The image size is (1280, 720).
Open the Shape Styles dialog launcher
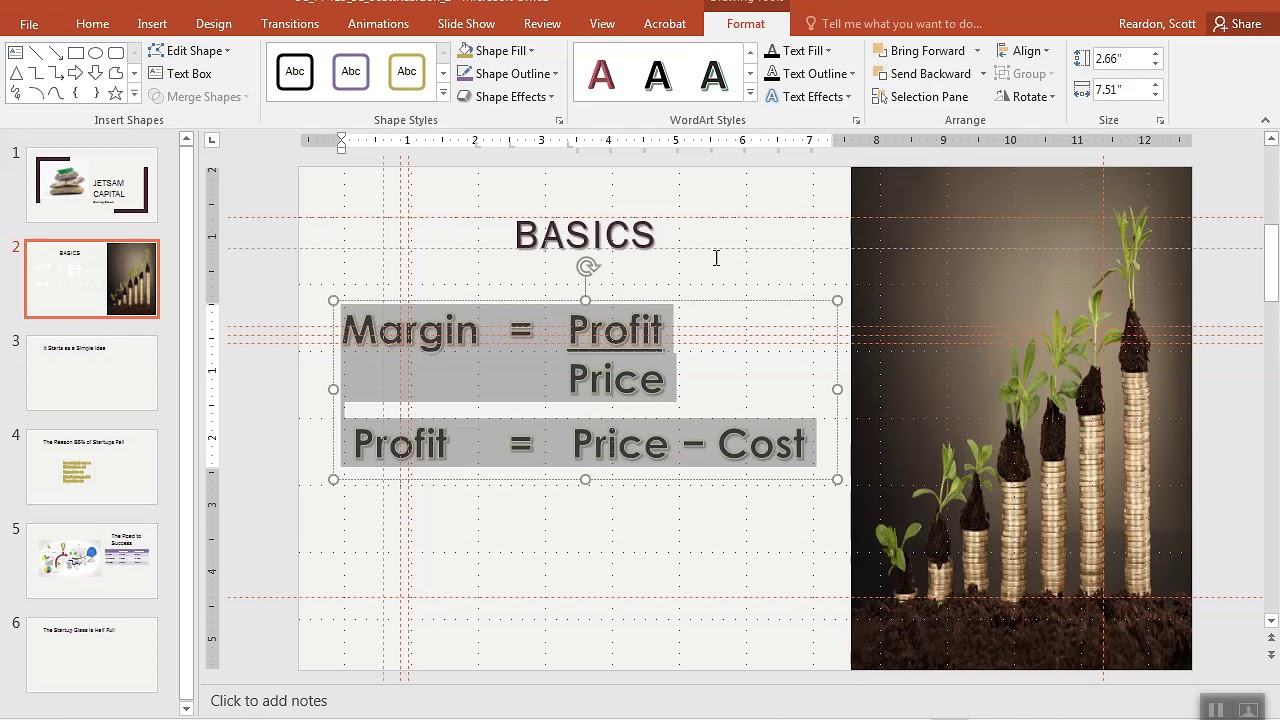[559, 120]
